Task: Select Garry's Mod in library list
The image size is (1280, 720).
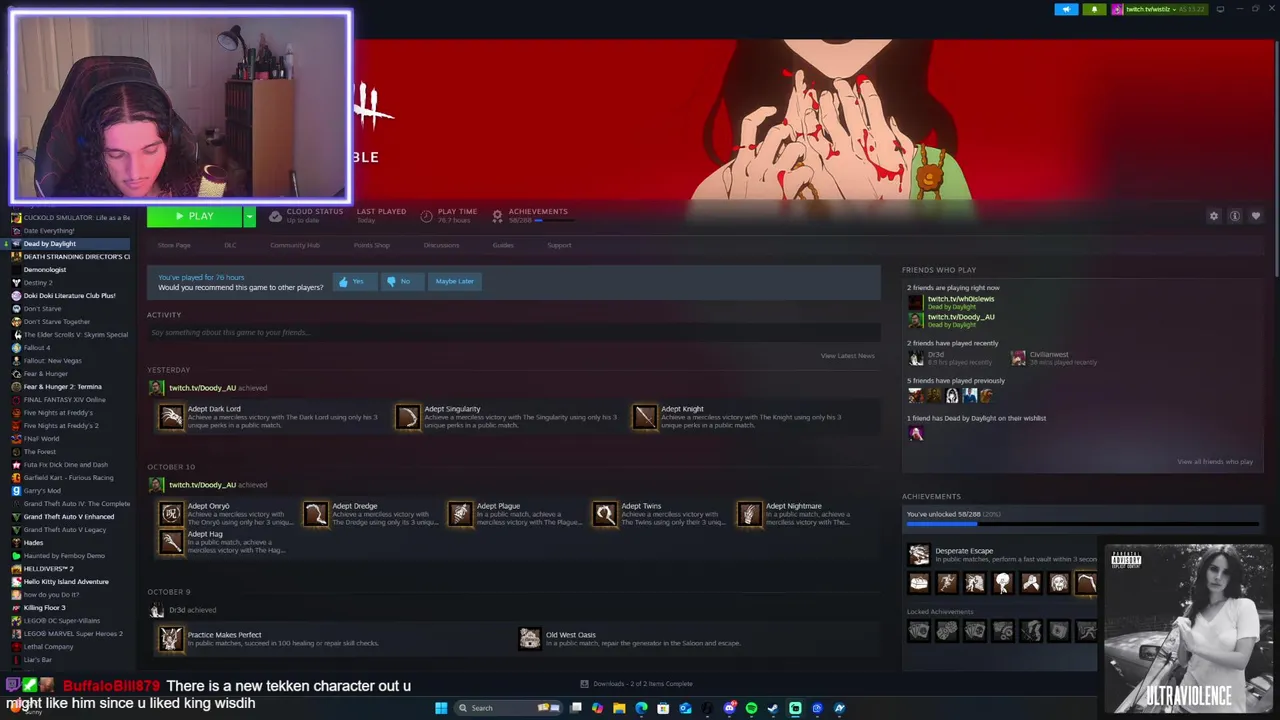Action: (x=42, y=491)
